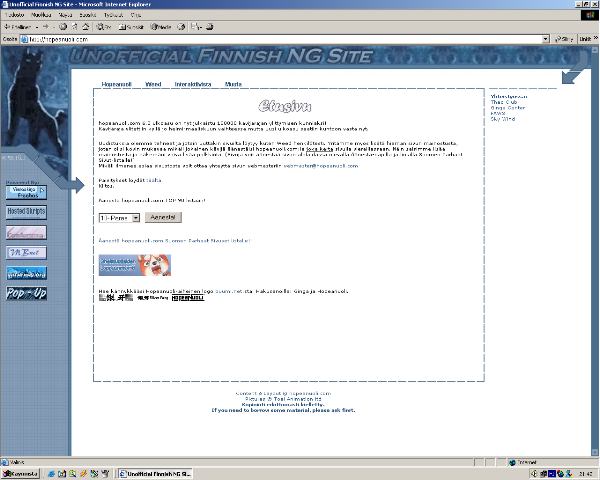Image resolution: width=600 pixels, height=480 pixels.
Task: Open the Hopeanuoli navigation tab
Action: click(x=116, y=85)
